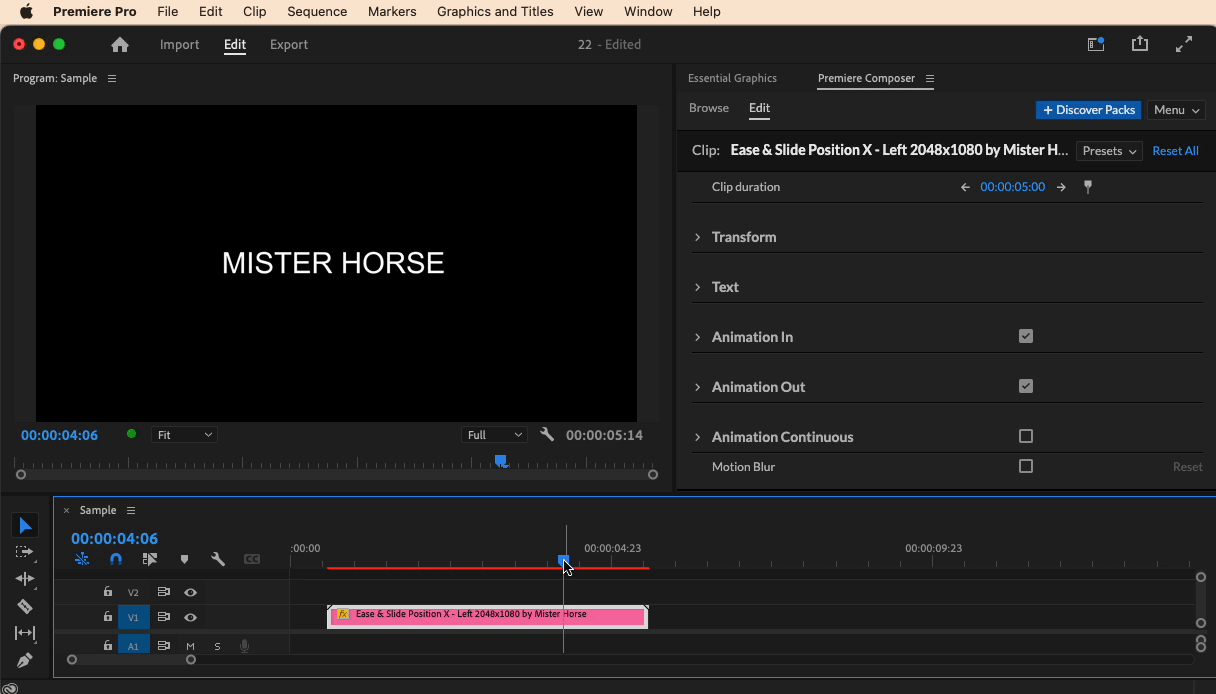Open the Full playback resolution dropdown
1216x694 pixels.
coord(494,435)
